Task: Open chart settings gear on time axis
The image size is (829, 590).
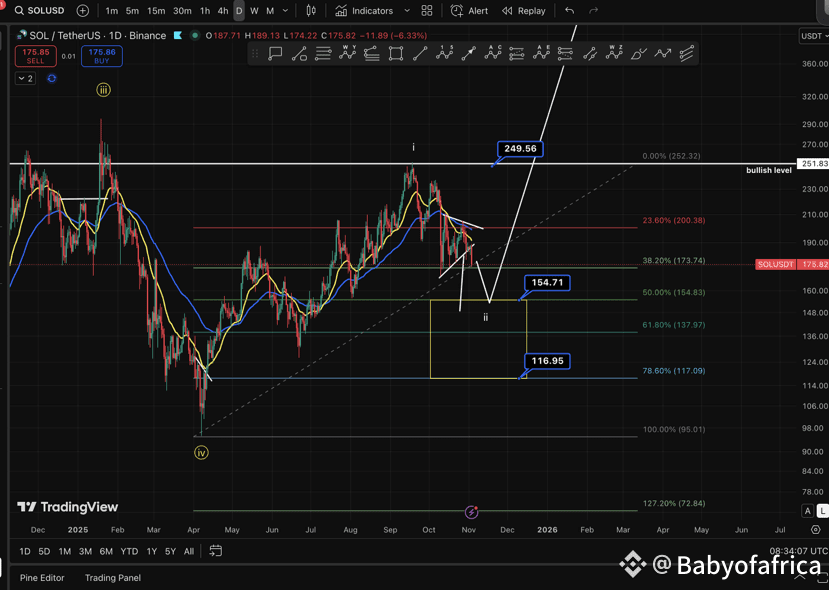Action: point(816,529)
